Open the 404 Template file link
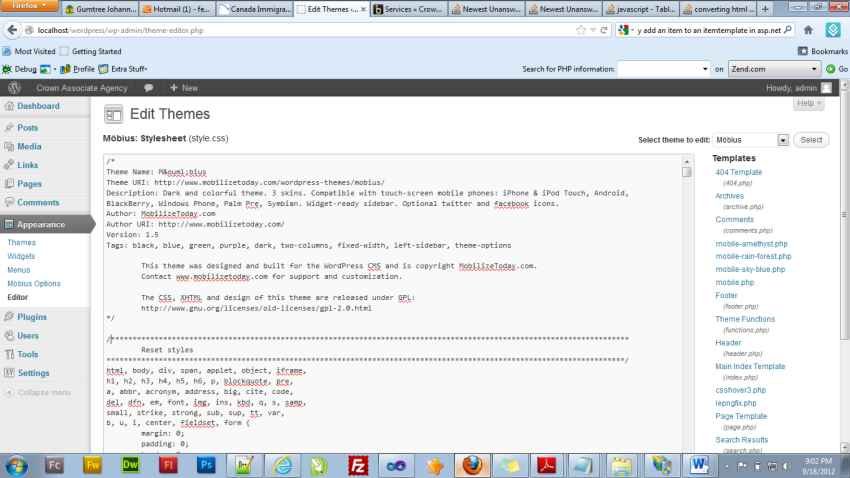The width and height of the screenshot is (850, 478). pos(738,172)
